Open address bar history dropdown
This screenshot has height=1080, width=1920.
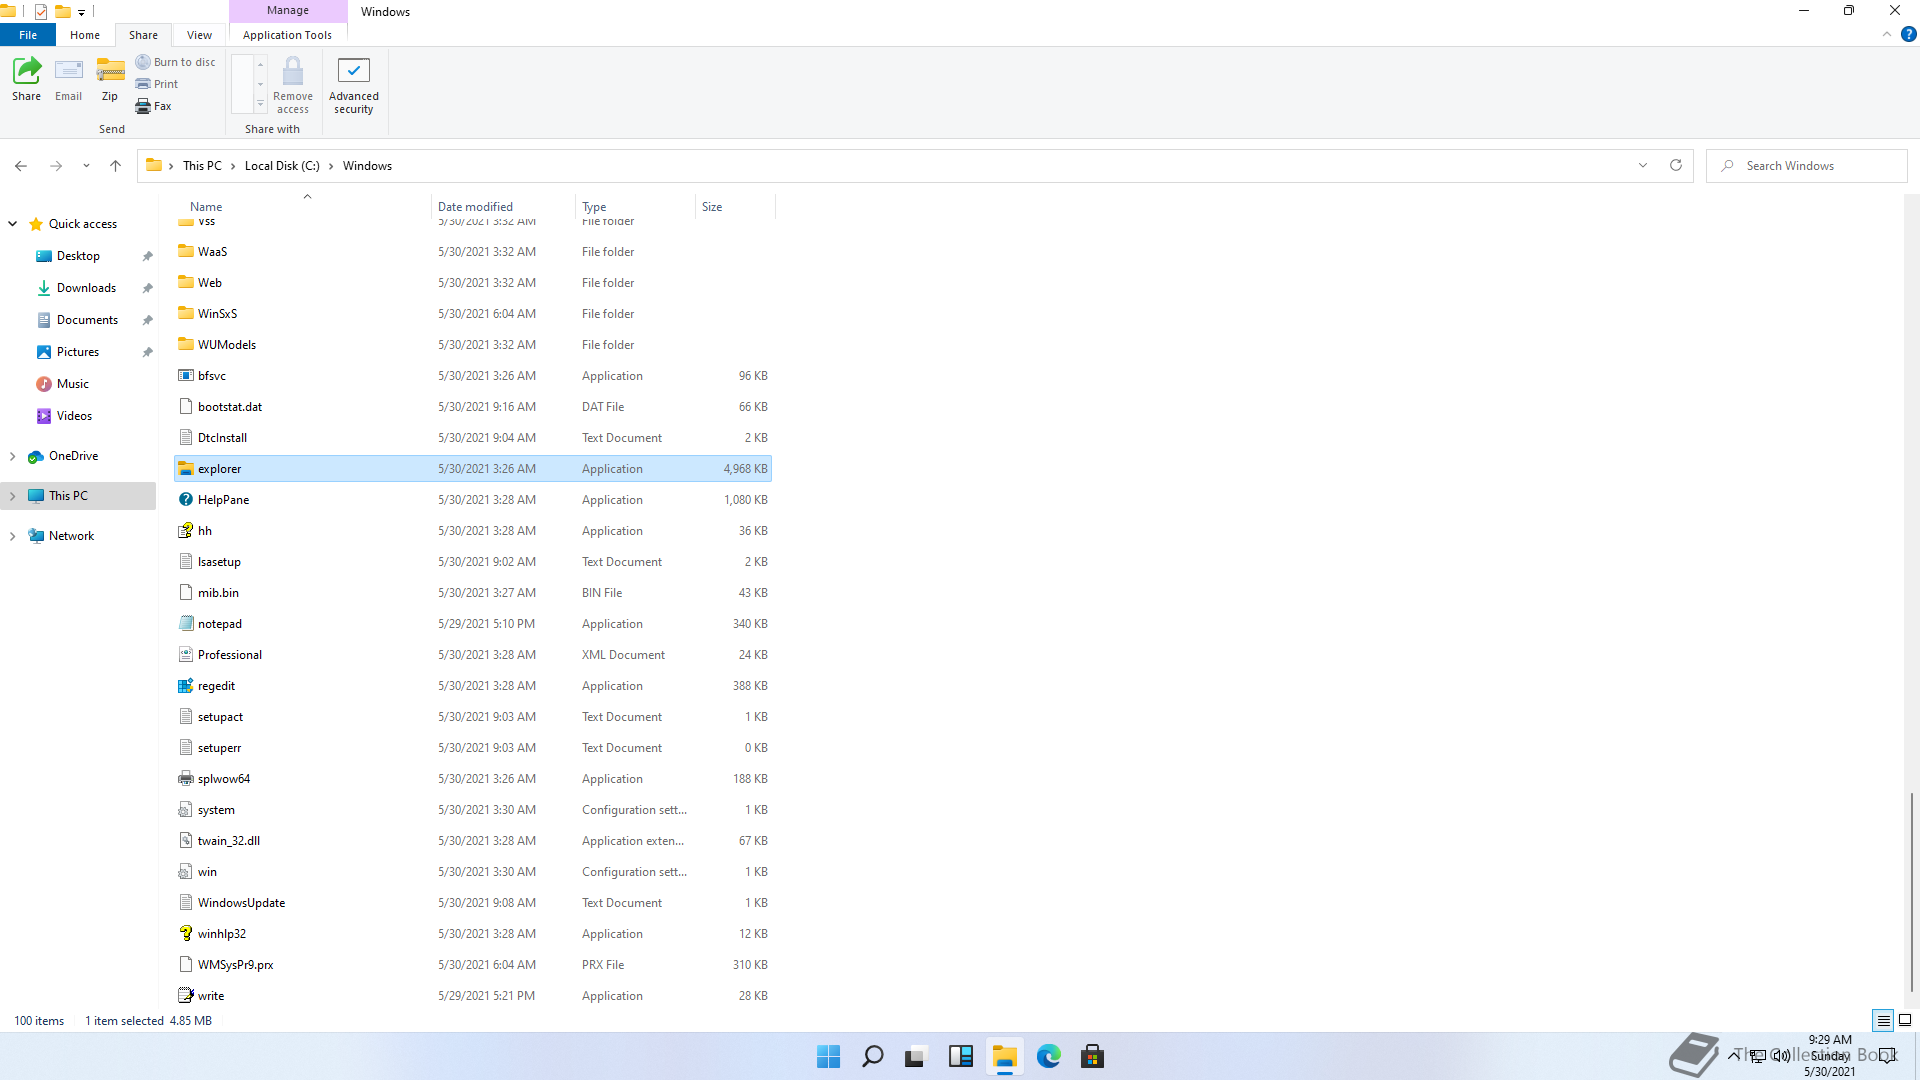tap(1643, 166)
